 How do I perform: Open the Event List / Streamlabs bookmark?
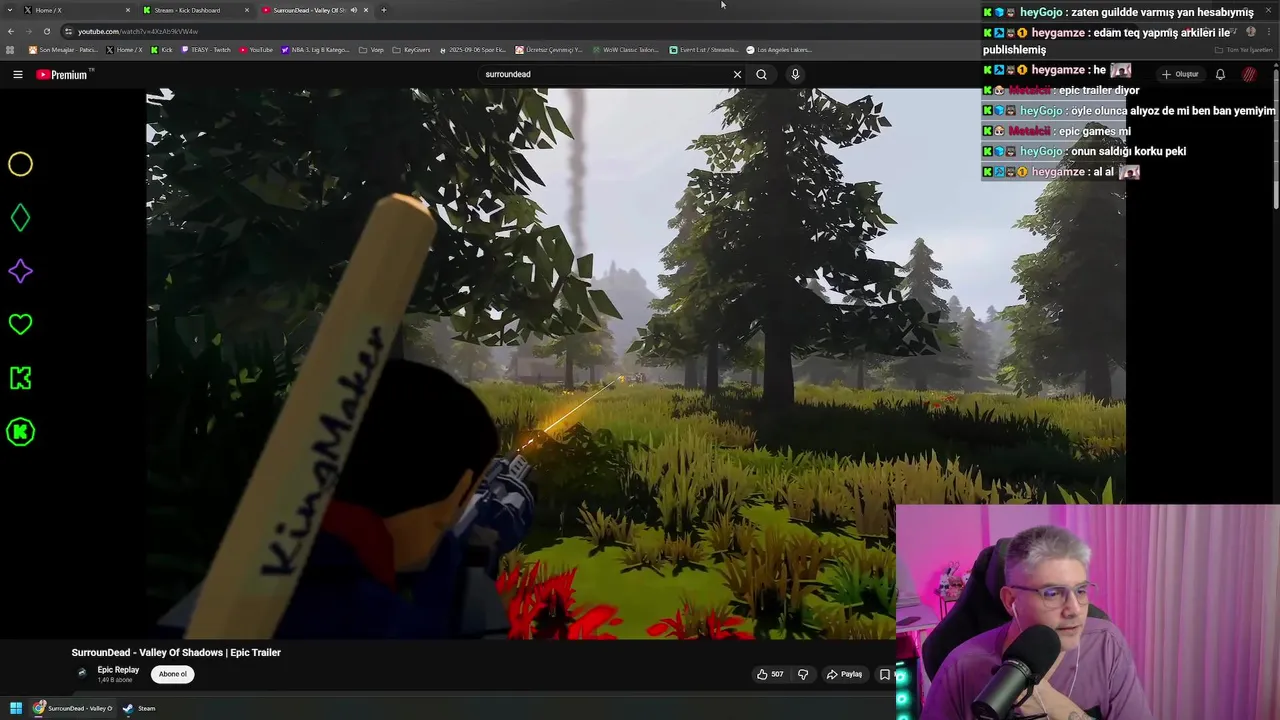(704, 50)
